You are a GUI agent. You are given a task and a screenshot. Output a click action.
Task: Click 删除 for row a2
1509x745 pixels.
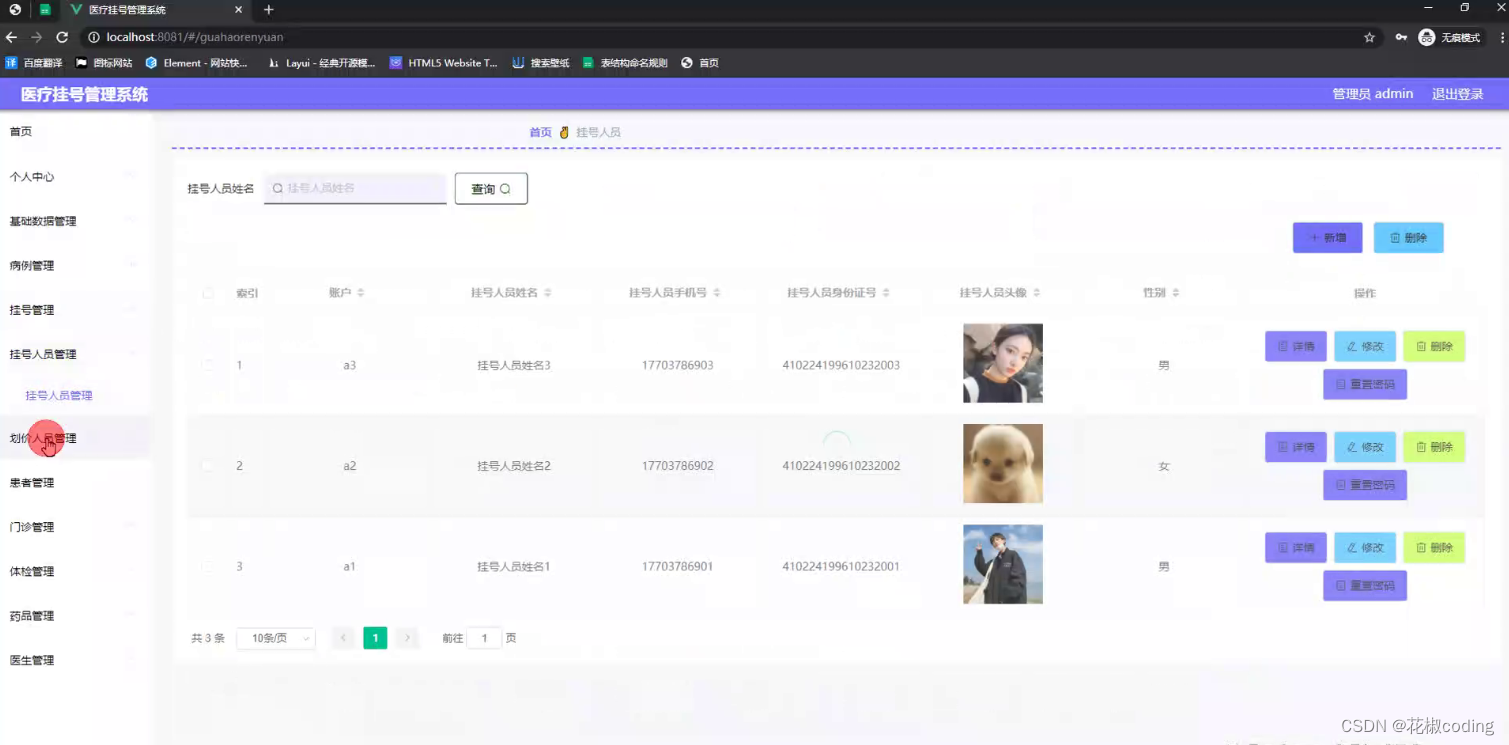tap(1433, 447)
